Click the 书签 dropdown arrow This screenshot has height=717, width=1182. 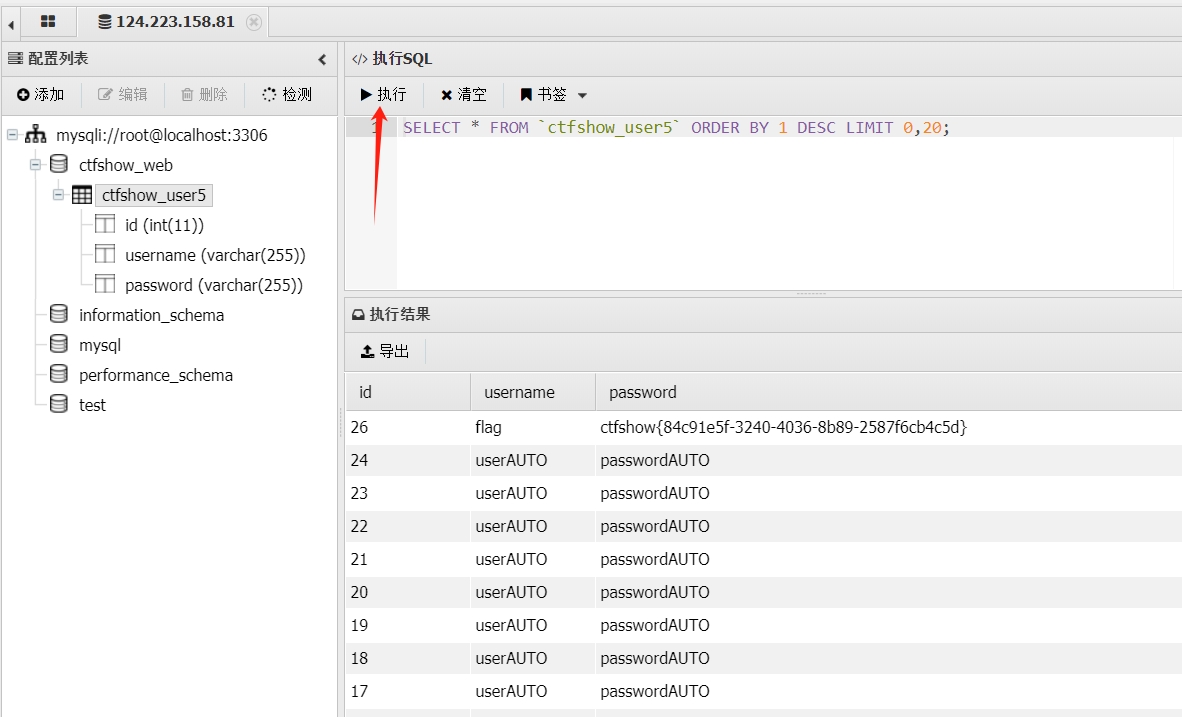(582, 95)
